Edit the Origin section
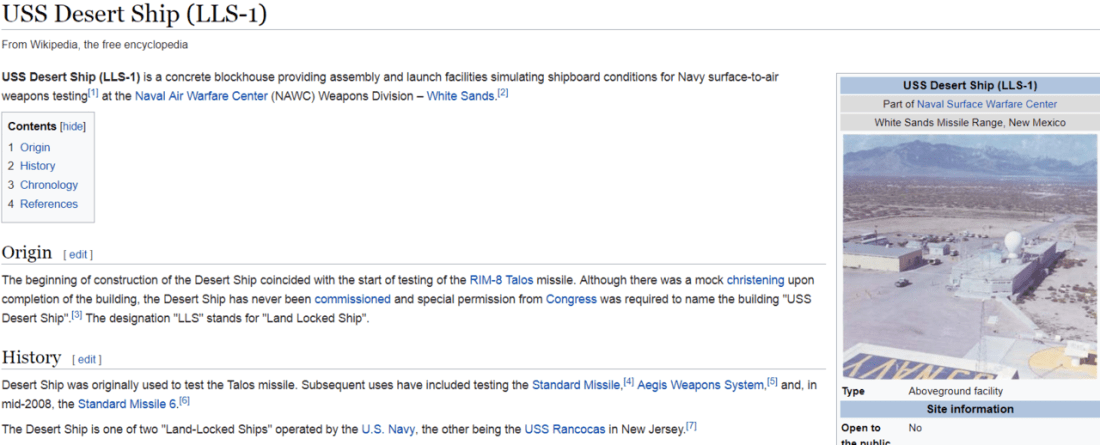This screenshot has width=1100, height=445. pos(78,254)
